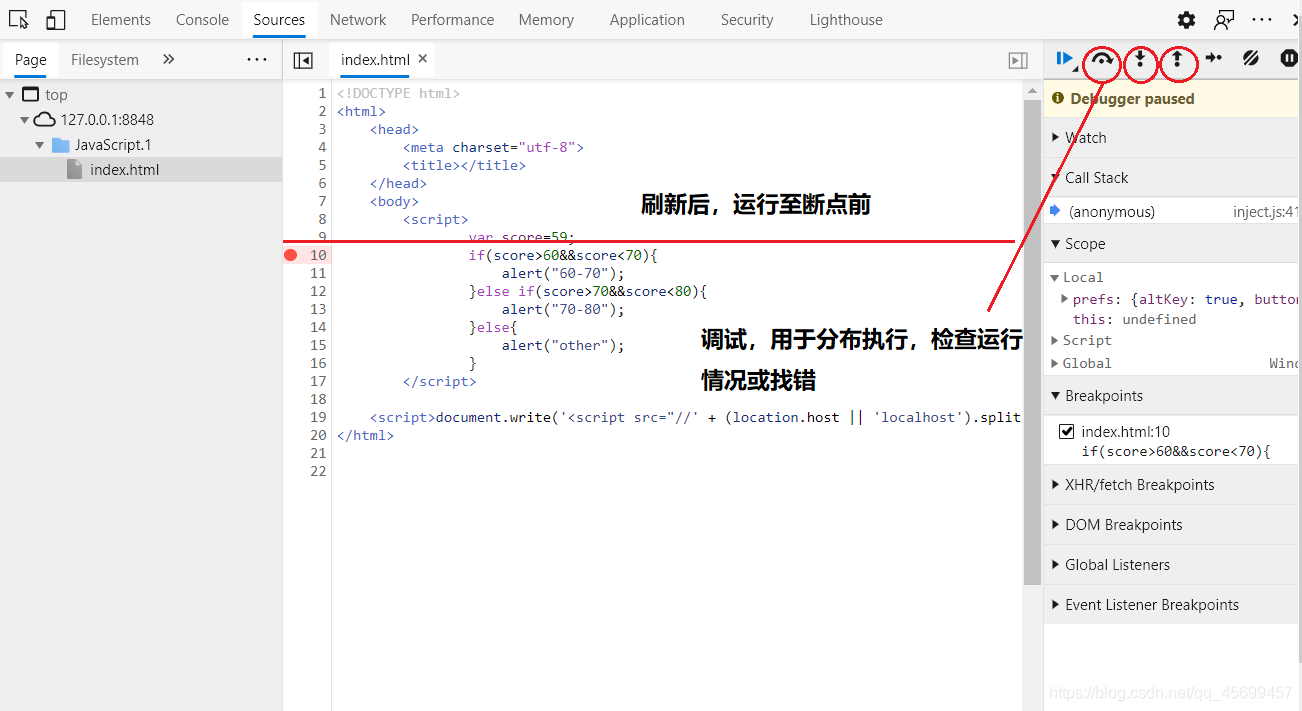Select the index.html editor tab

point(375,60)
